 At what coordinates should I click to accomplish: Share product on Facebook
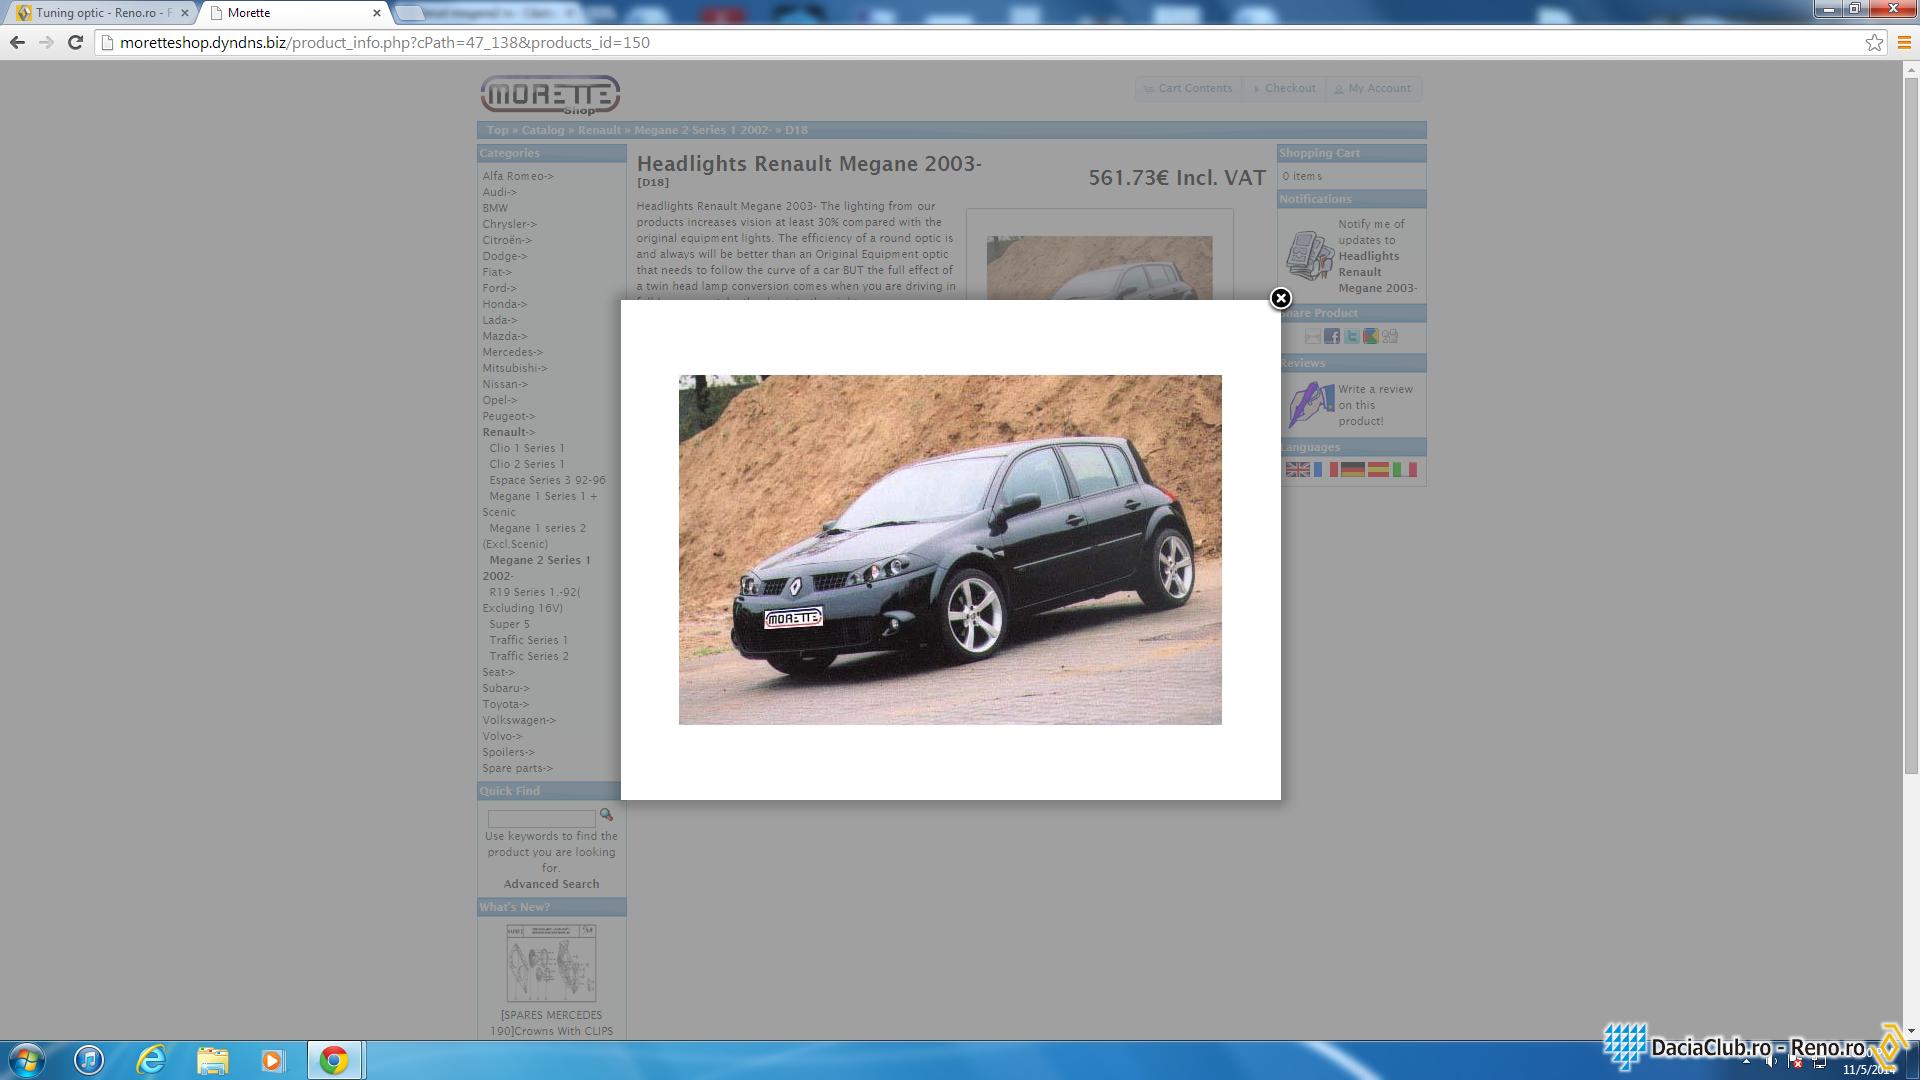coord(1332,336)
